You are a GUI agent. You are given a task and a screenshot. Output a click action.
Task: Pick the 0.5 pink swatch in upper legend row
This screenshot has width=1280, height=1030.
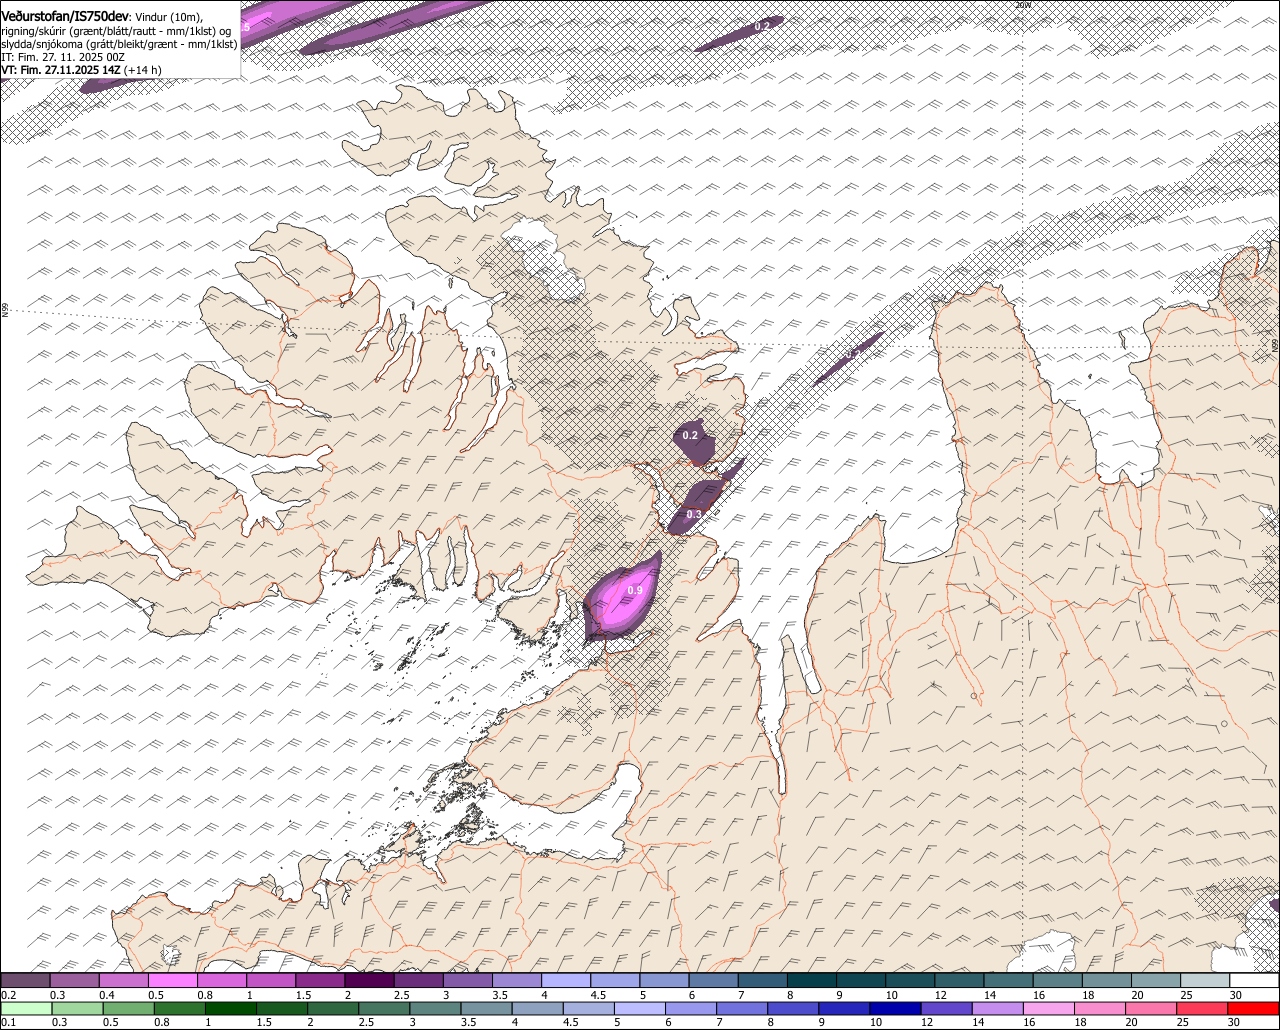[x=172, y=980]
